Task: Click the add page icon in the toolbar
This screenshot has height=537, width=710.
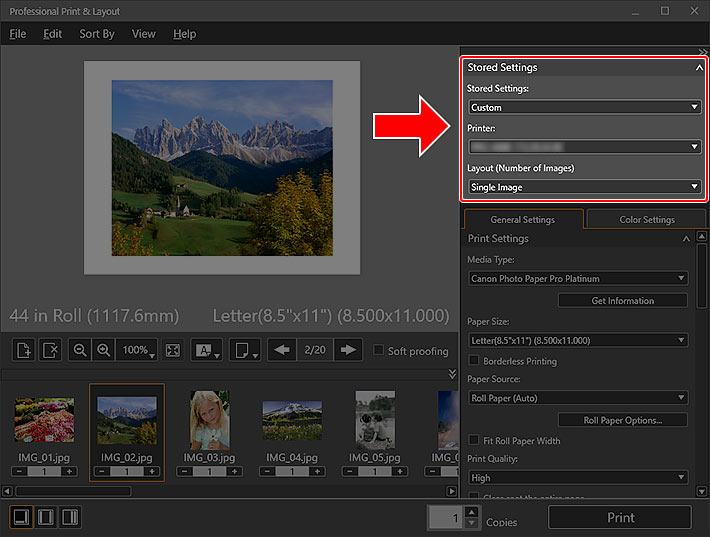Action: click(x=24, y=350)
